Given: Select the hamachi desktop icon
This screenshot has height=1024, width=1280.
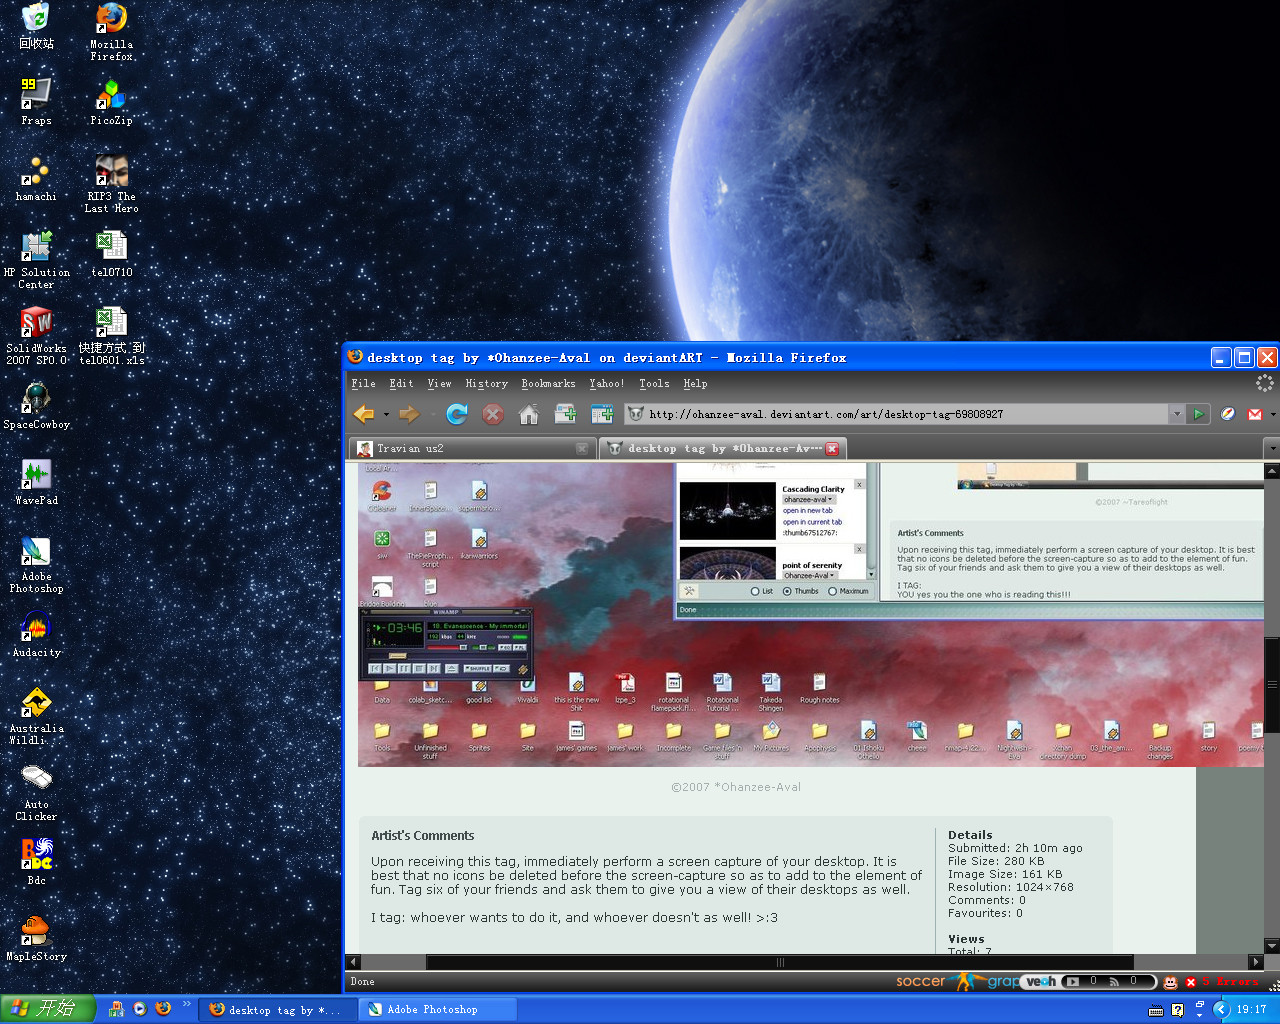Looking at the screenshot, I should [x=36, y=178].
